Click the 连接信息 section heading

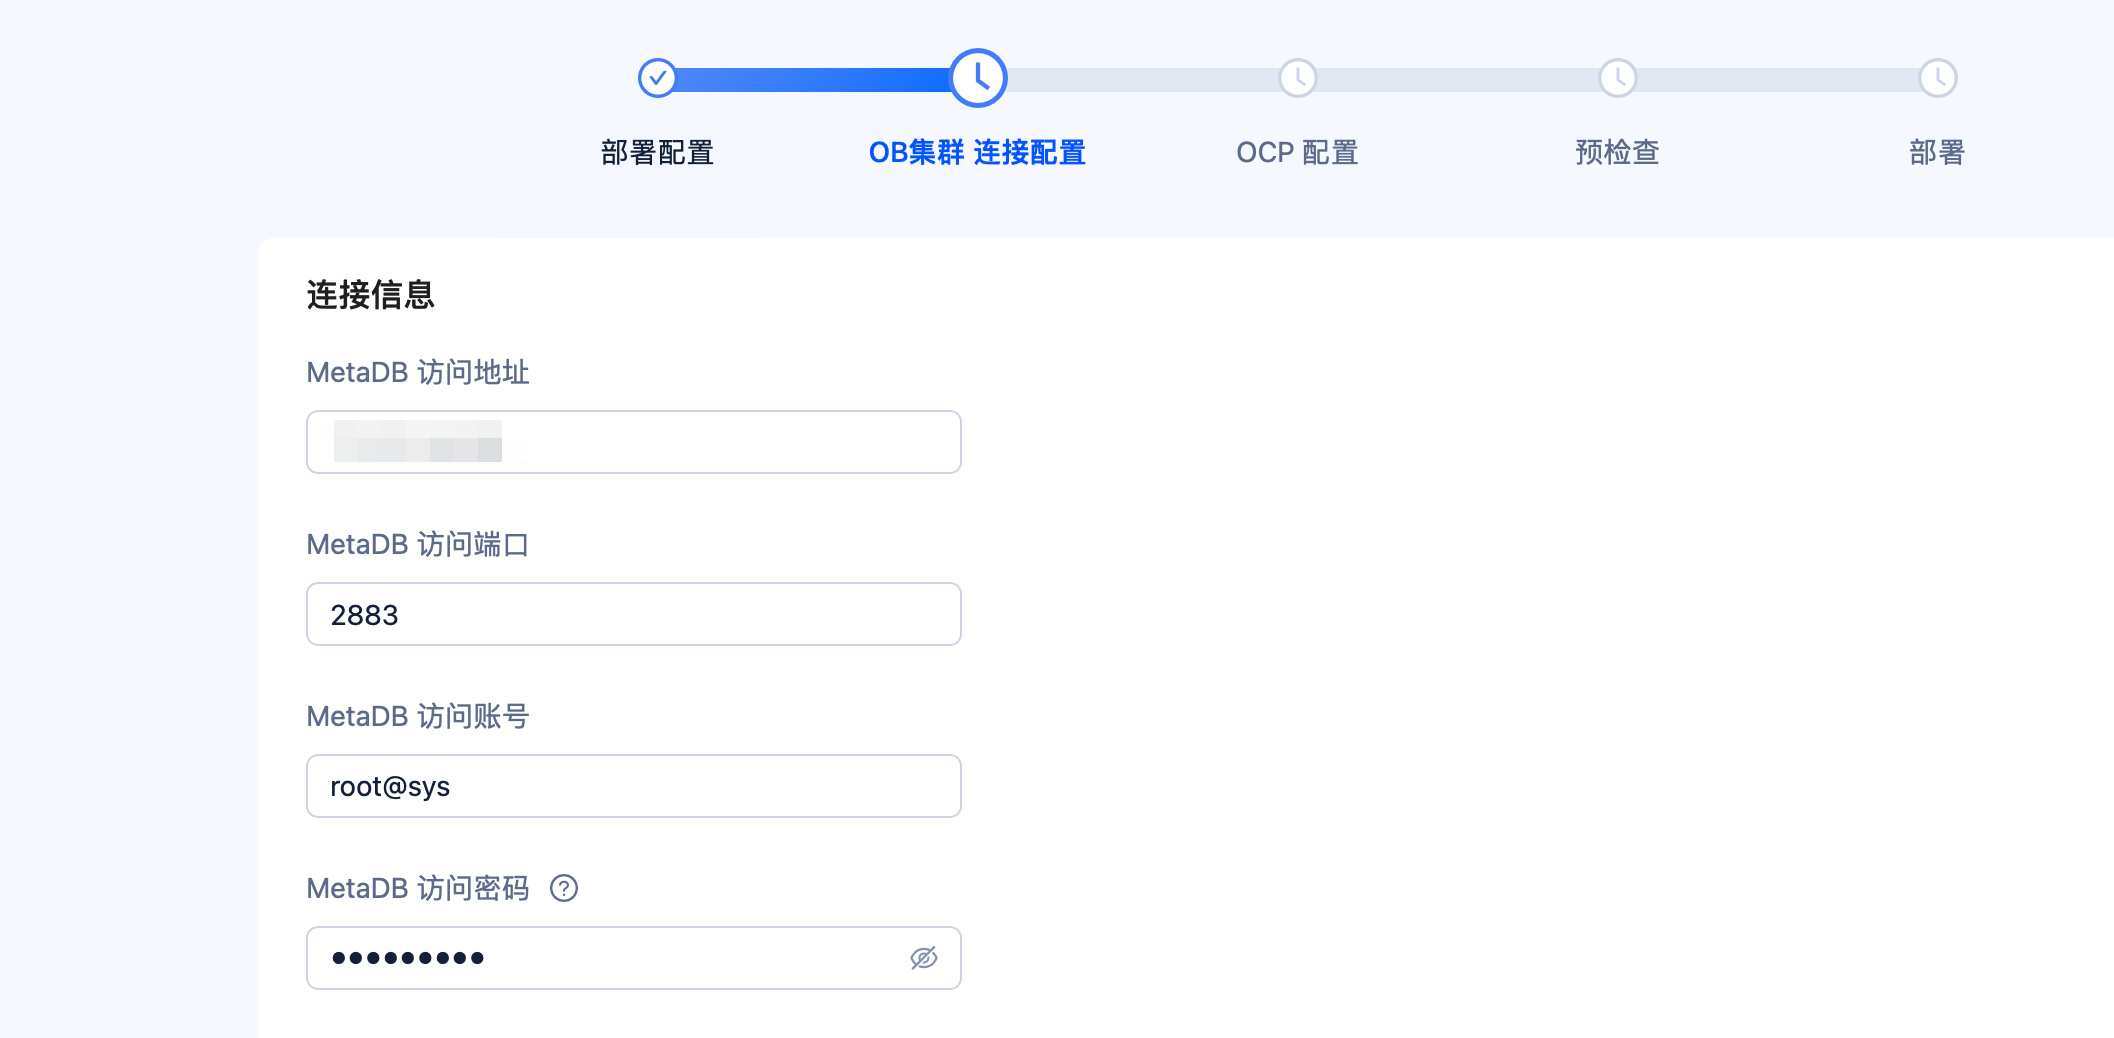tap(370, 295)
